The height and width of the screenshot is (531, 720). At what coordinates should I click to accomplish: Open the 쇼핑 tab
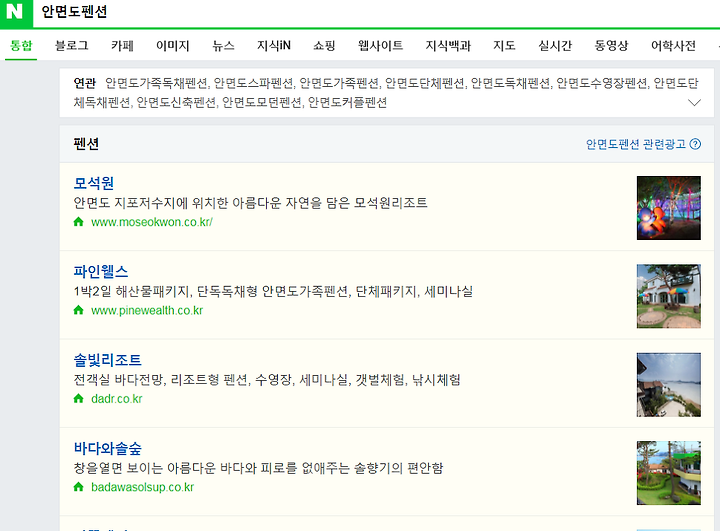tap(324, 45)
